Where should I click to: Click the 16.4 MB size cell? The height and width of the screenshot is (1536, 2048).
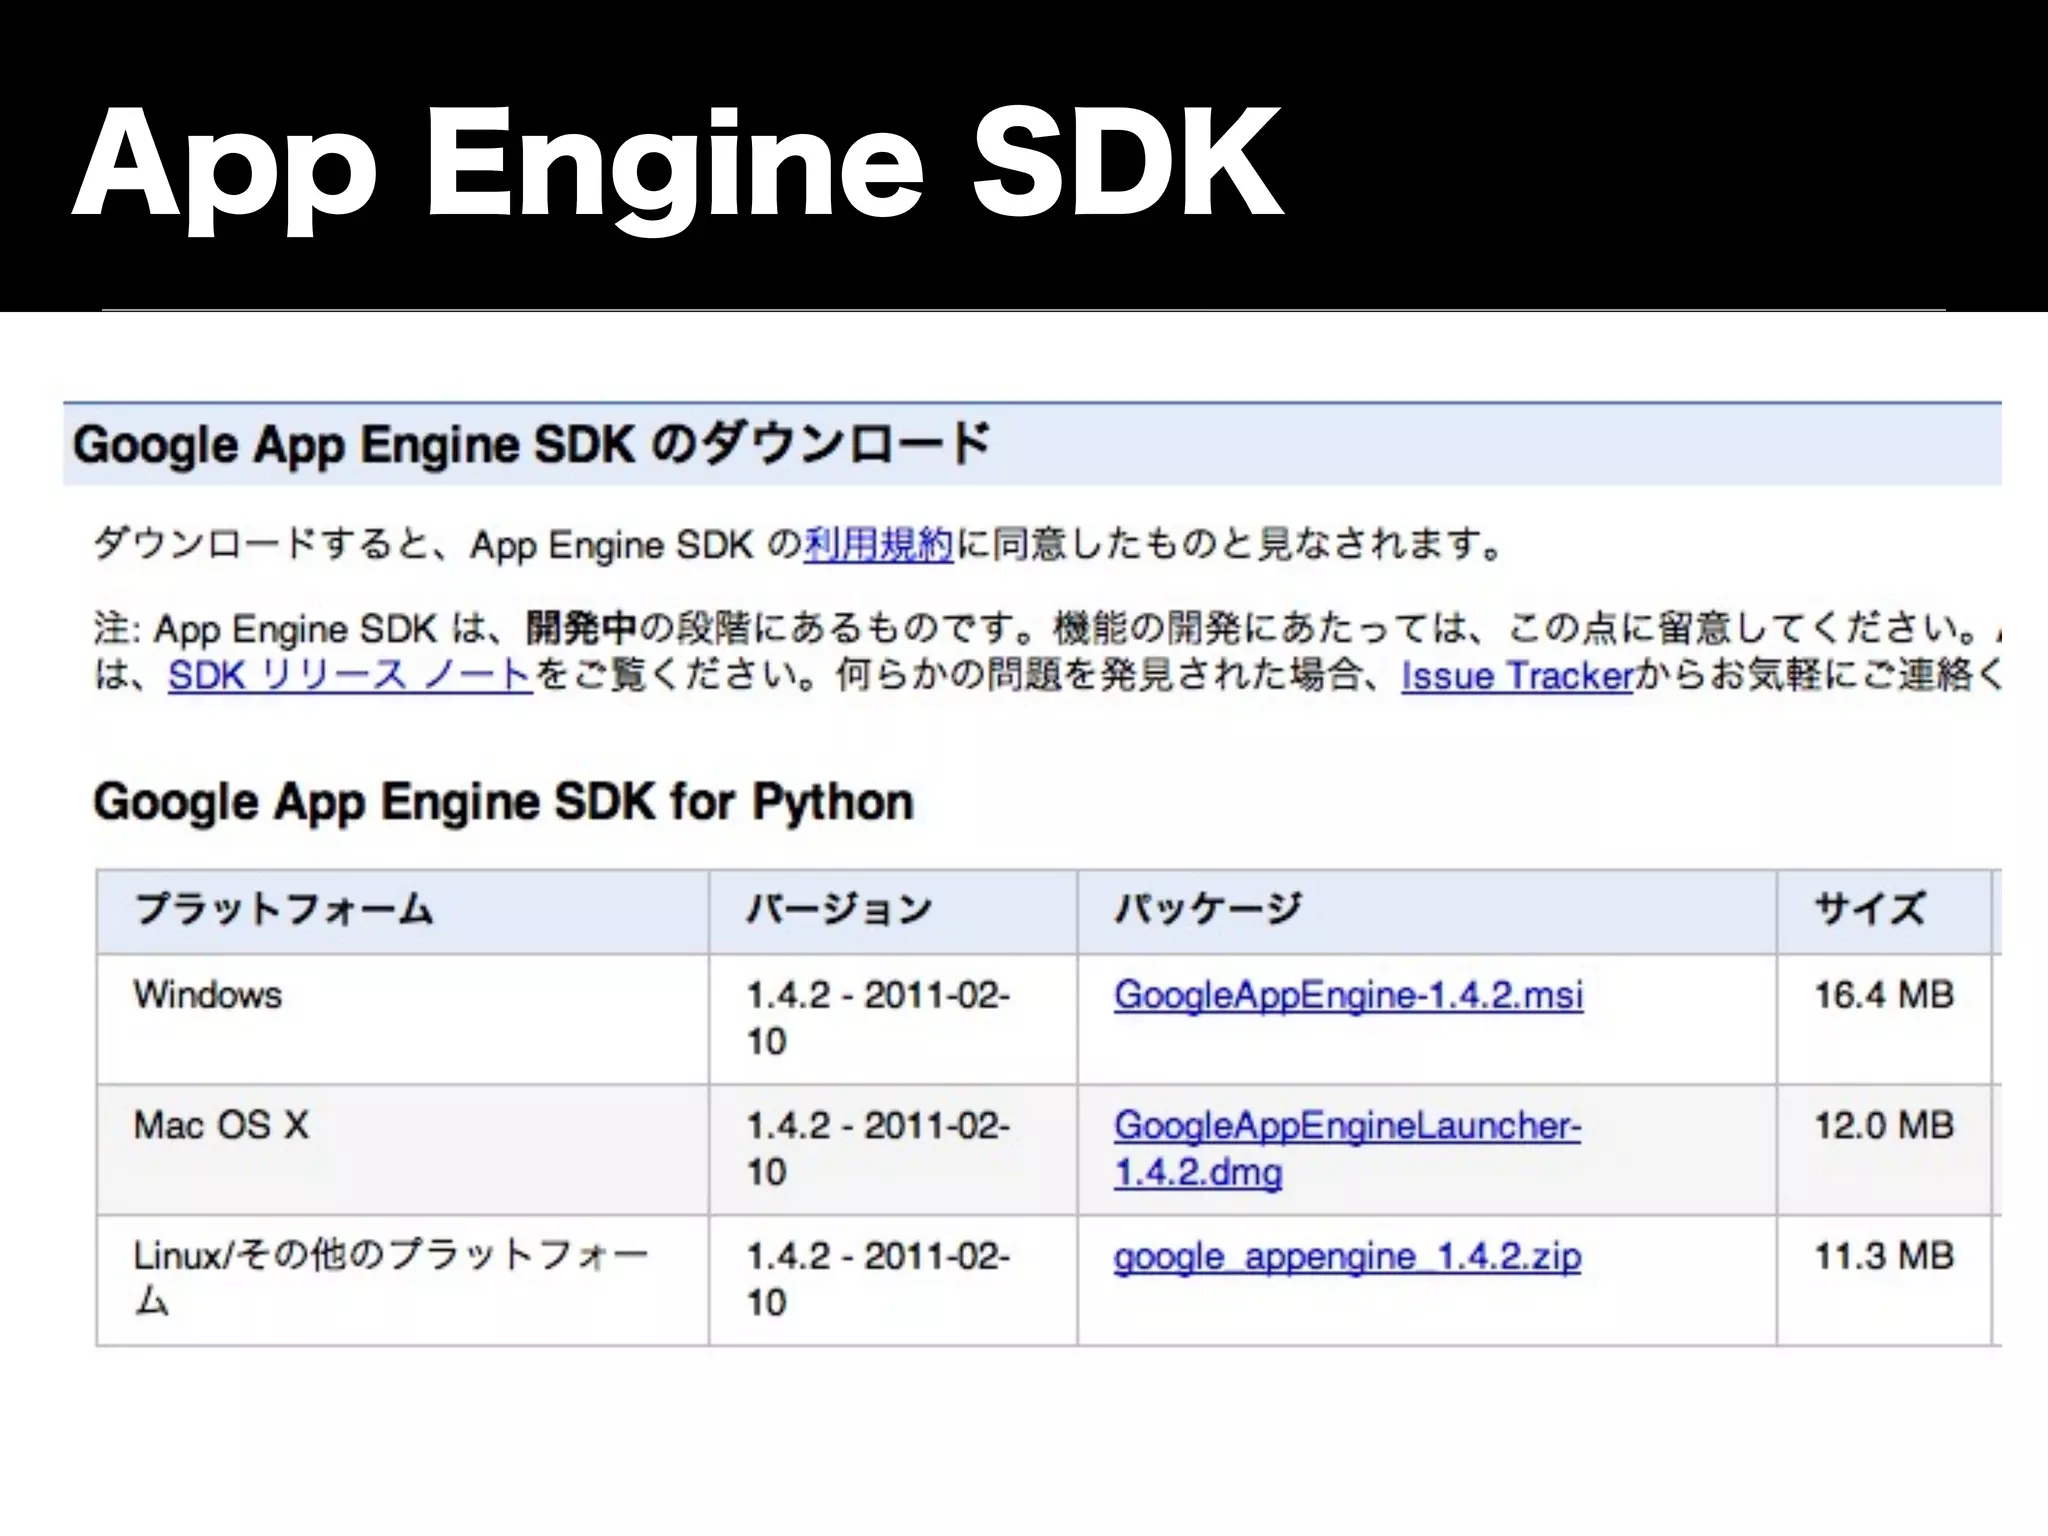[1883, 995]
